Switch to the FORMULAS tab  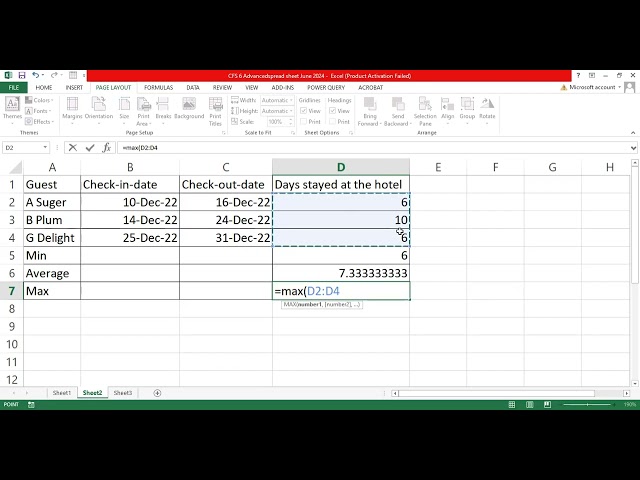click(158, 88)
